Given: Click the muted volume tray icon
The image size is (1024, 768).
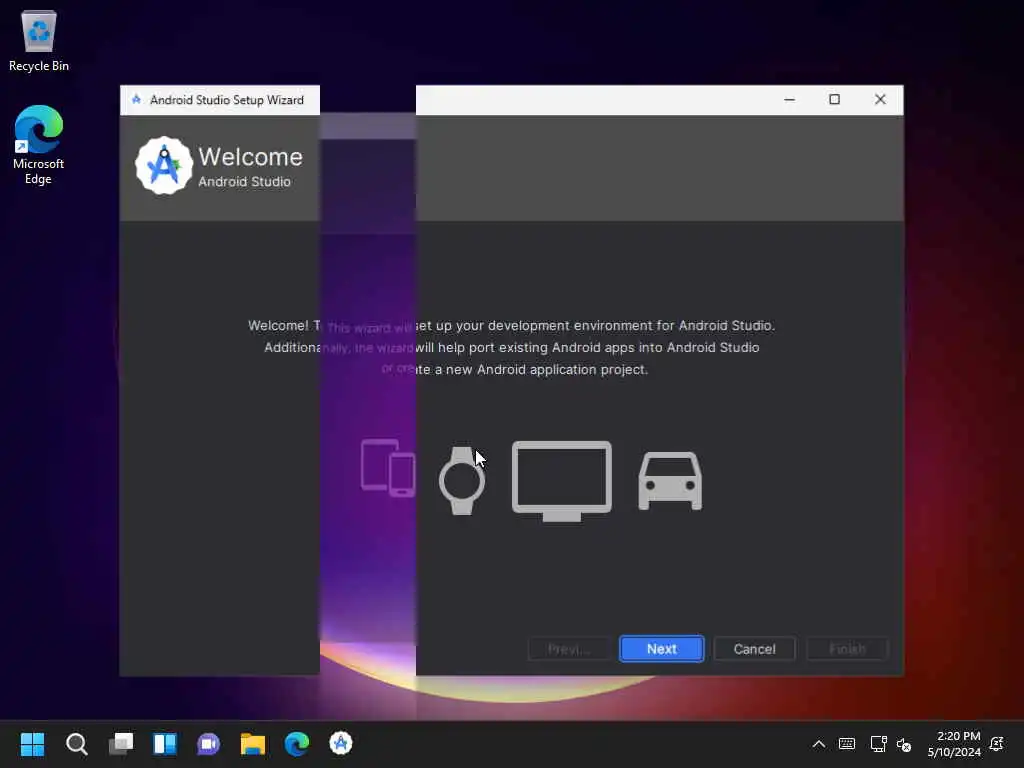Looking at the screenshot, I should click(x=904, y=744).
